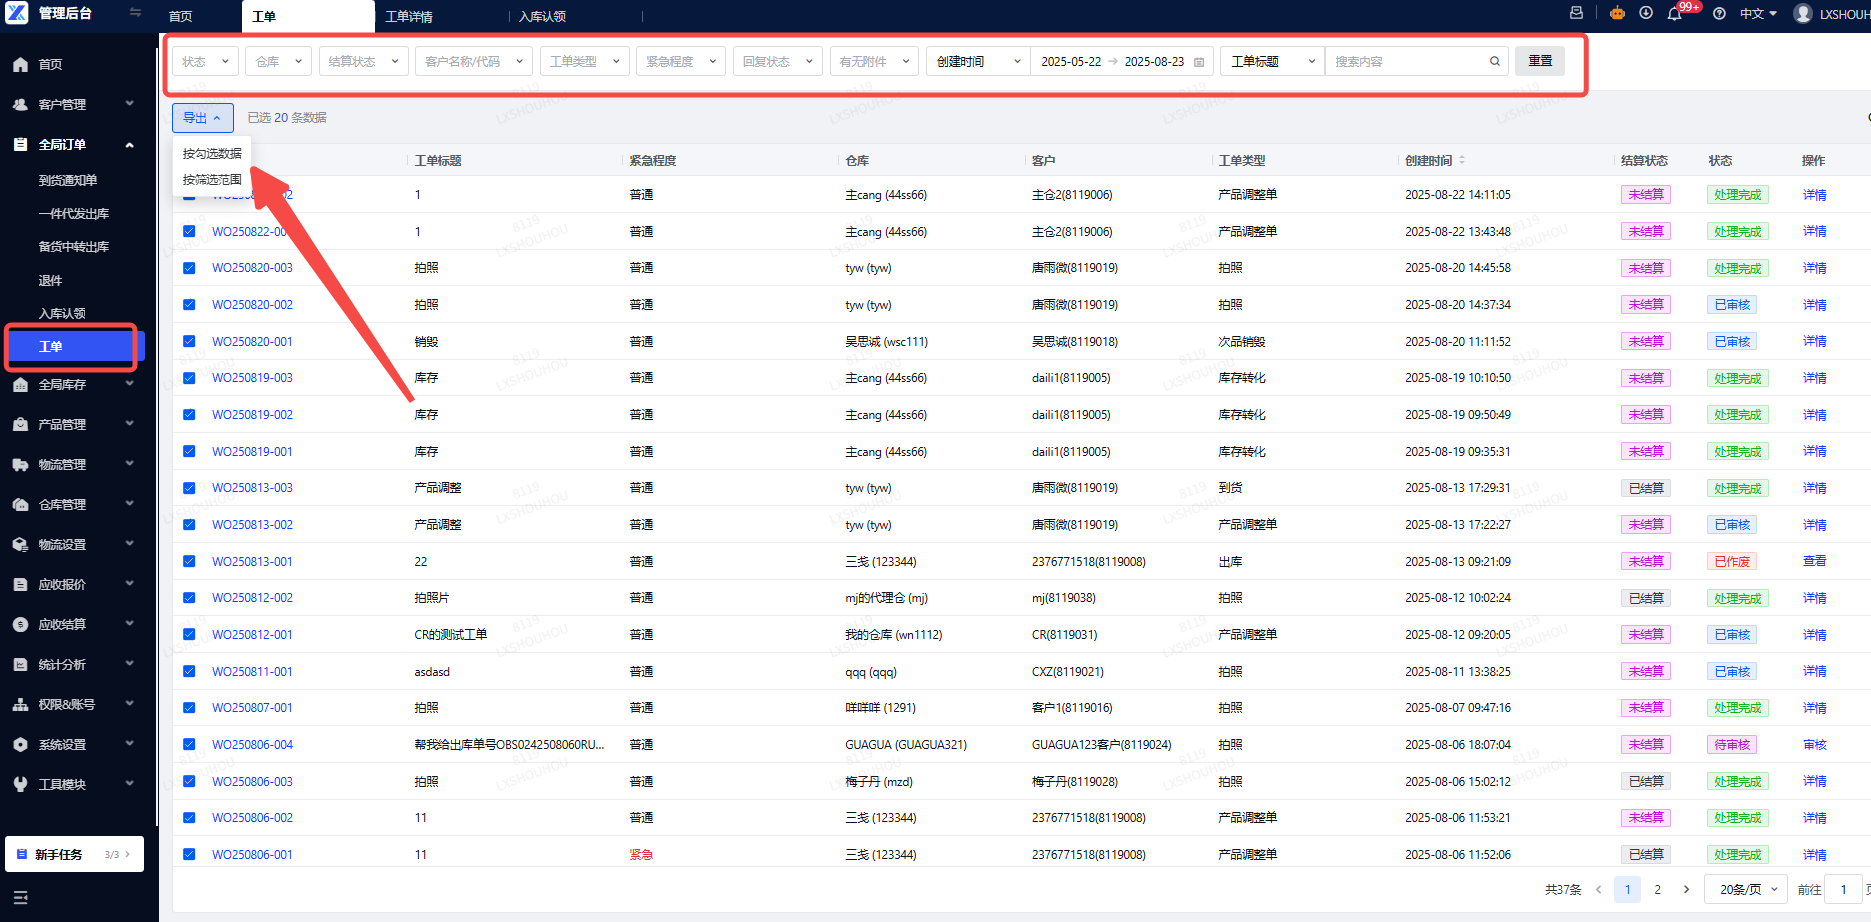Uncheck the row WO250819-003 checkbox
Image resolution: width=1871 pixels, height=922 pixels.
189,378
